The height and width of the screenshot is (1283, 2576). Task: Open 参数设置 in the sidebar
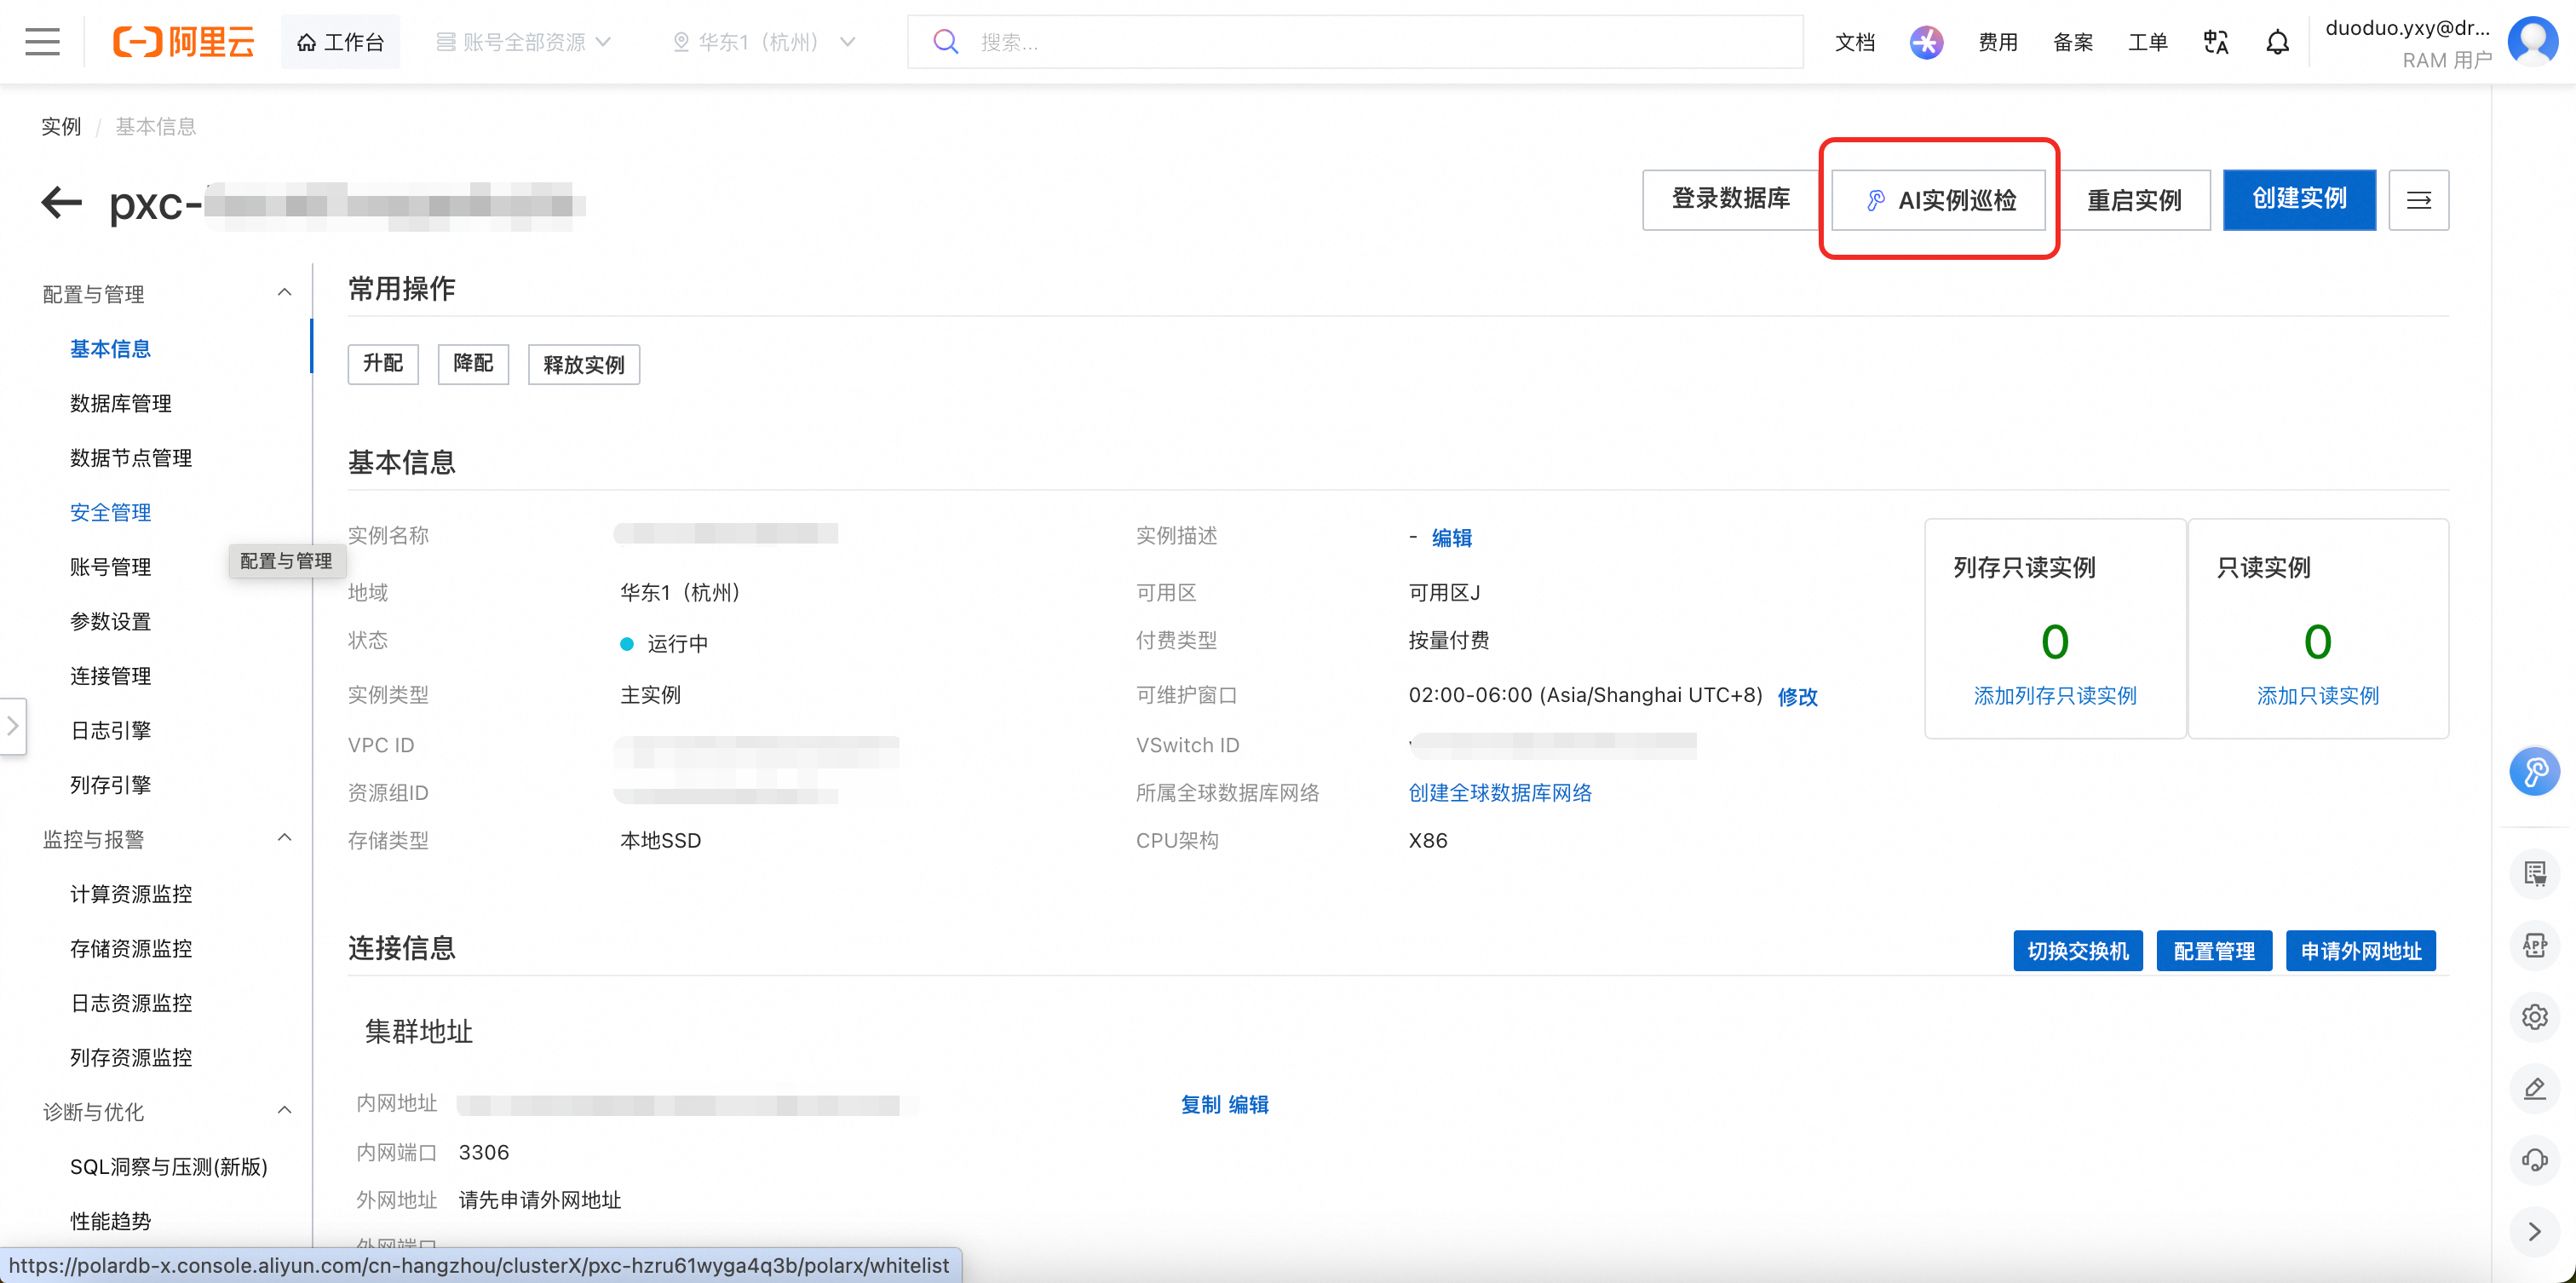[x=111, y=621]
